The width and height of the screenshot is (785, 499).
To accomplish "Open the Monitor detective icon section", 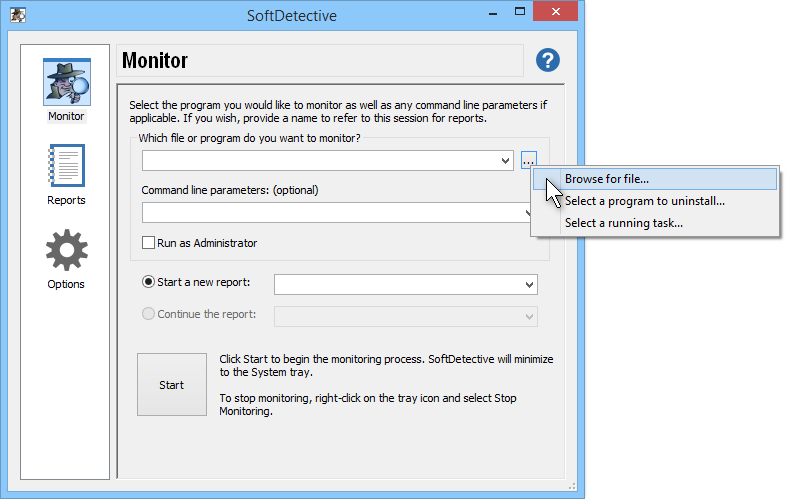I will coord(67,82).
